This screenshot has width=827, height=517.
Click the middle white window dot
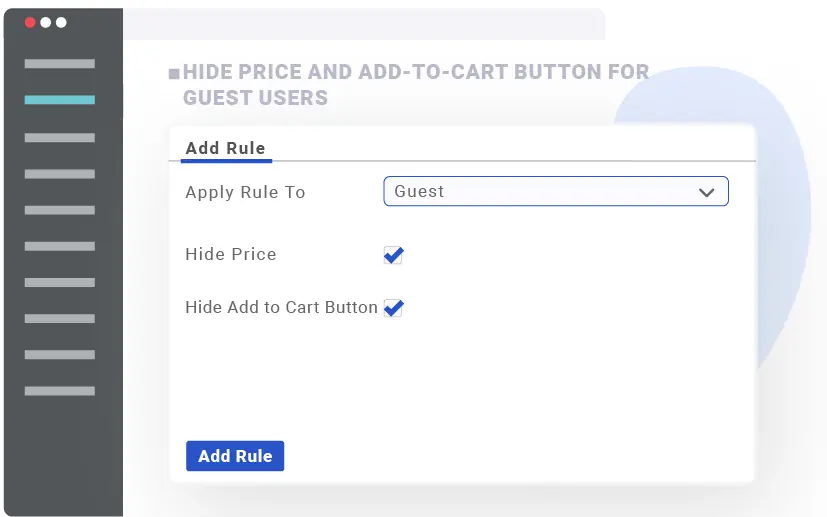[46, 22]
